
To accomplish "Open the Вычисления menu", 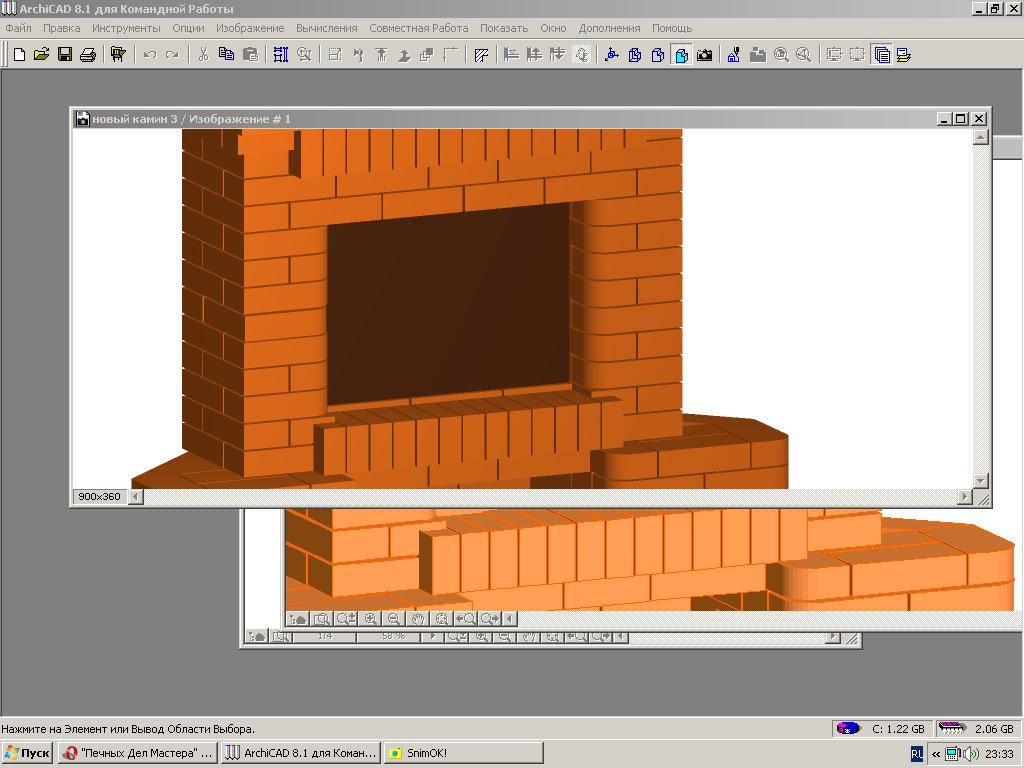I will click(x=326, y=28).
